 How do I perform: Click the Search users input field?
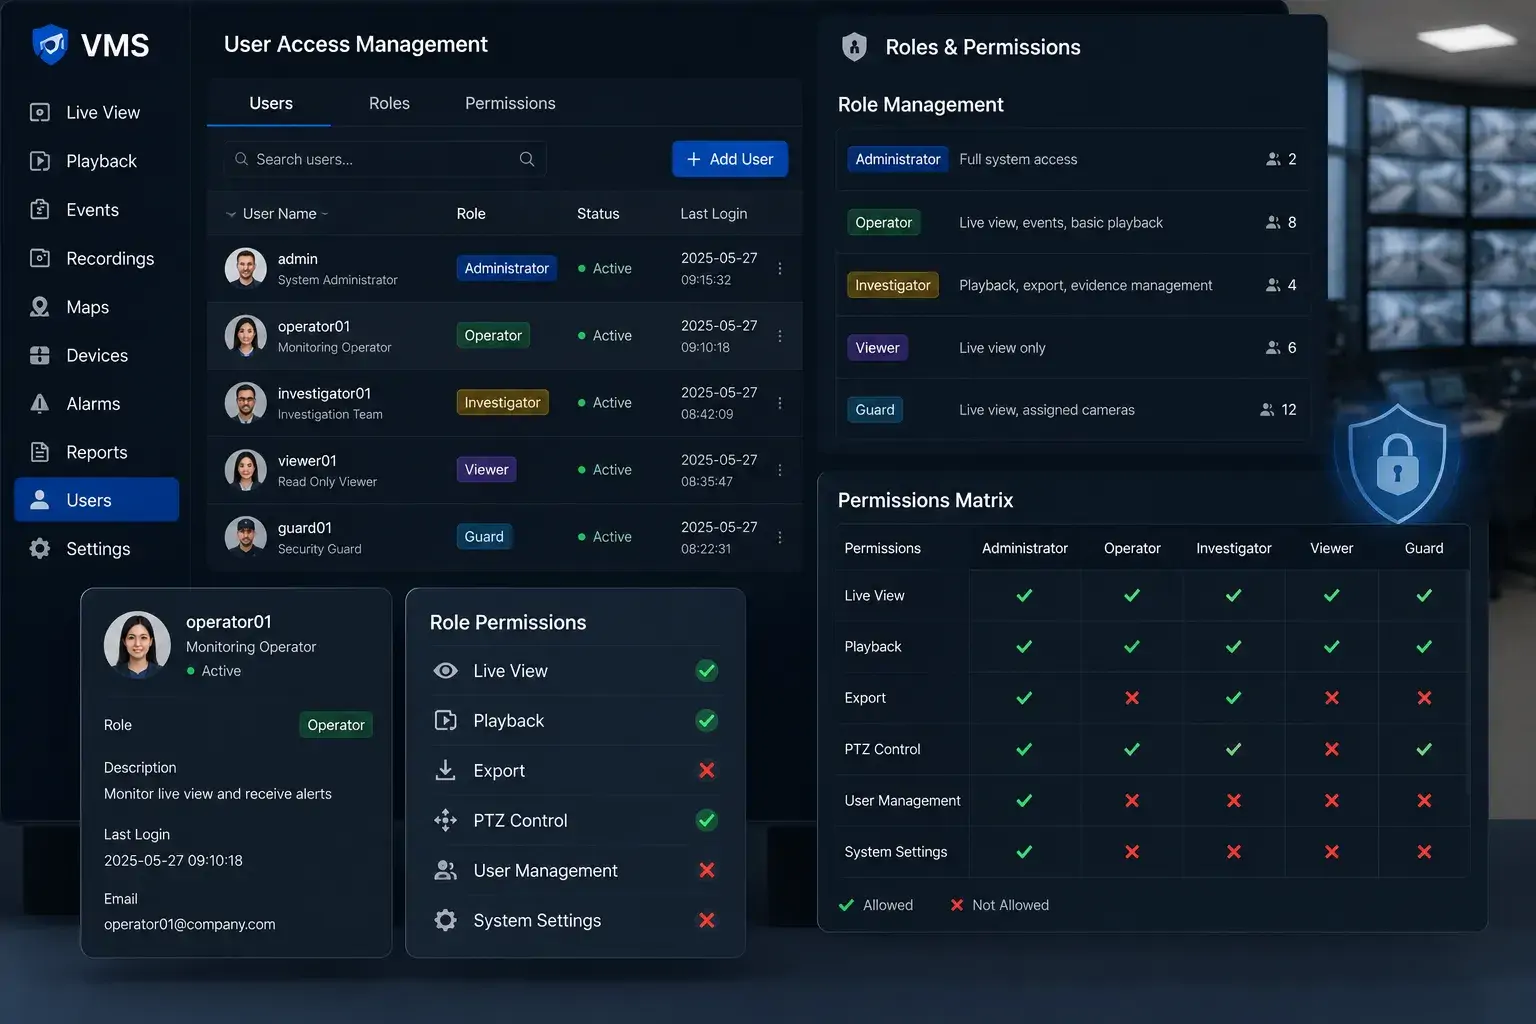(x=385, y=159)
